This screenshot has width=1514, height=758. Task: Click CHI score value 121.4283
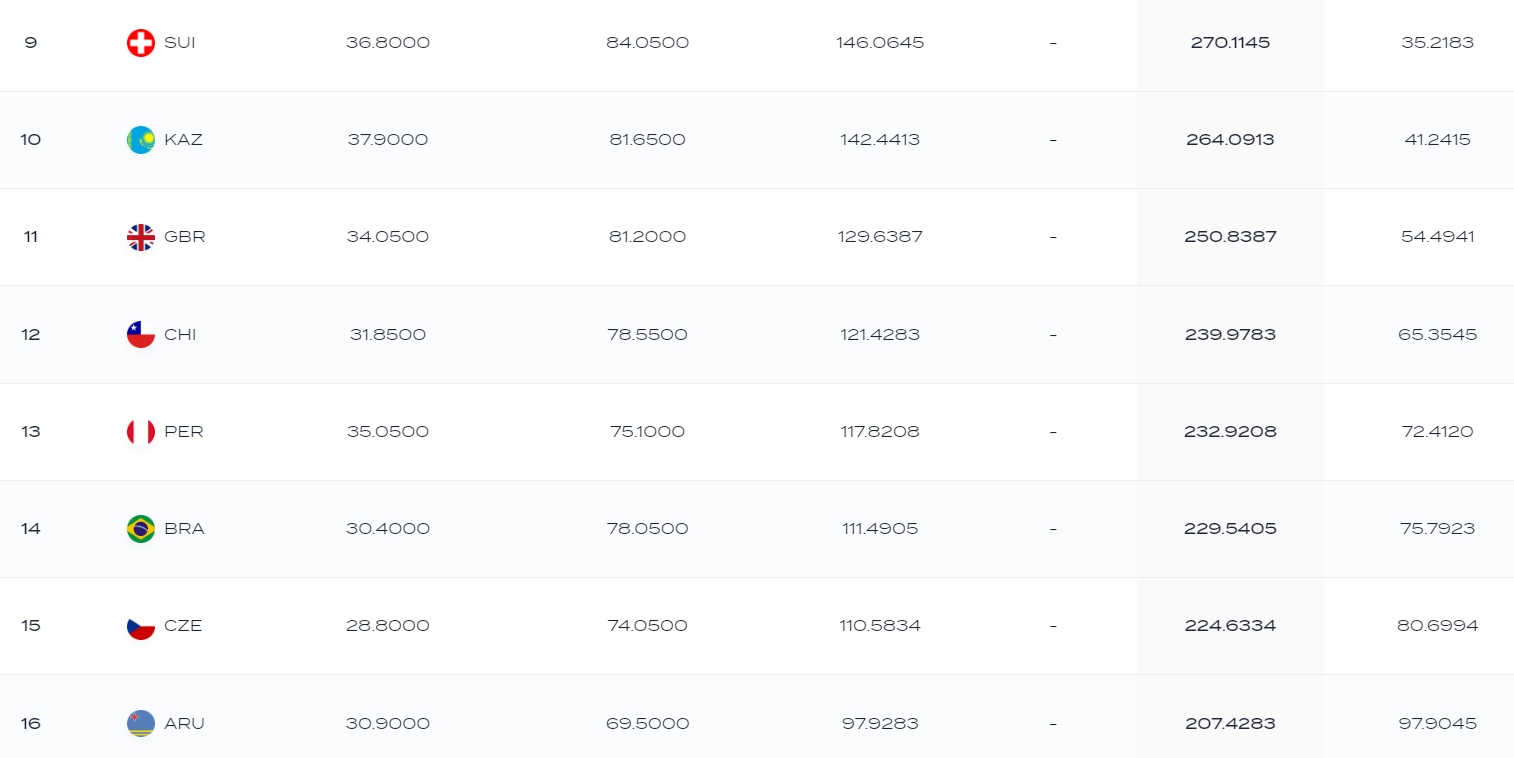pyautogui.click(x=880, y=334)
